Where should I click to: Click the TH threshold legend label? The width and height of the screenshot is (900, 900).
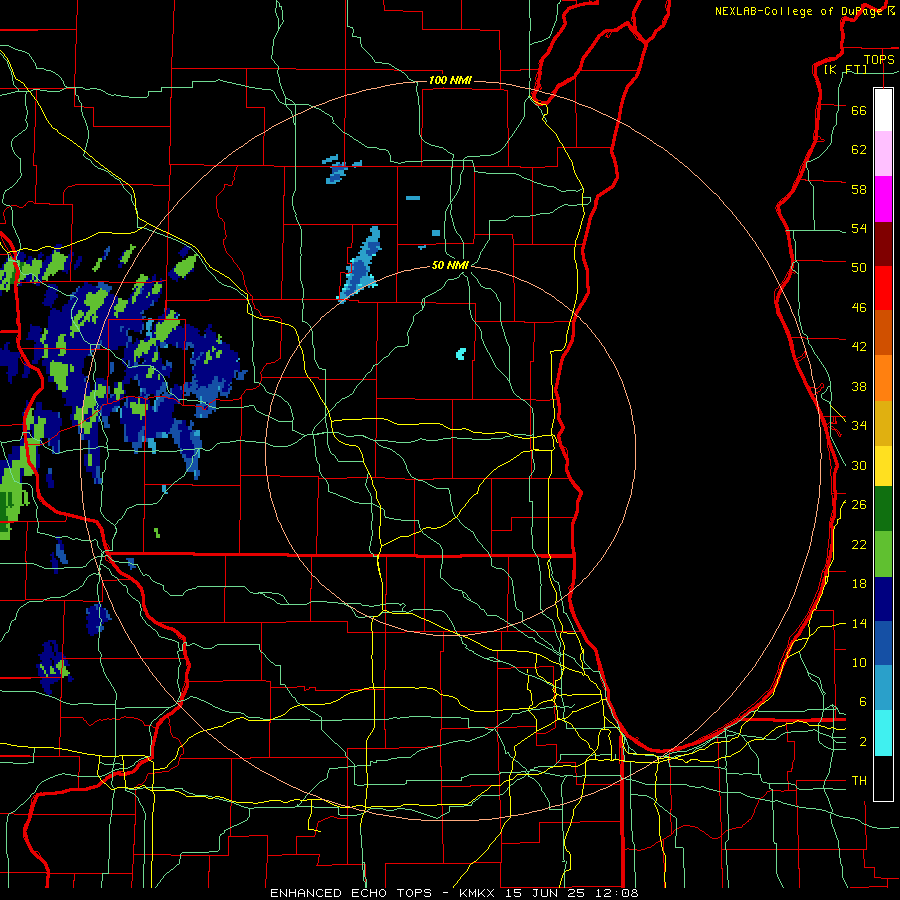(x=859, y=781)
